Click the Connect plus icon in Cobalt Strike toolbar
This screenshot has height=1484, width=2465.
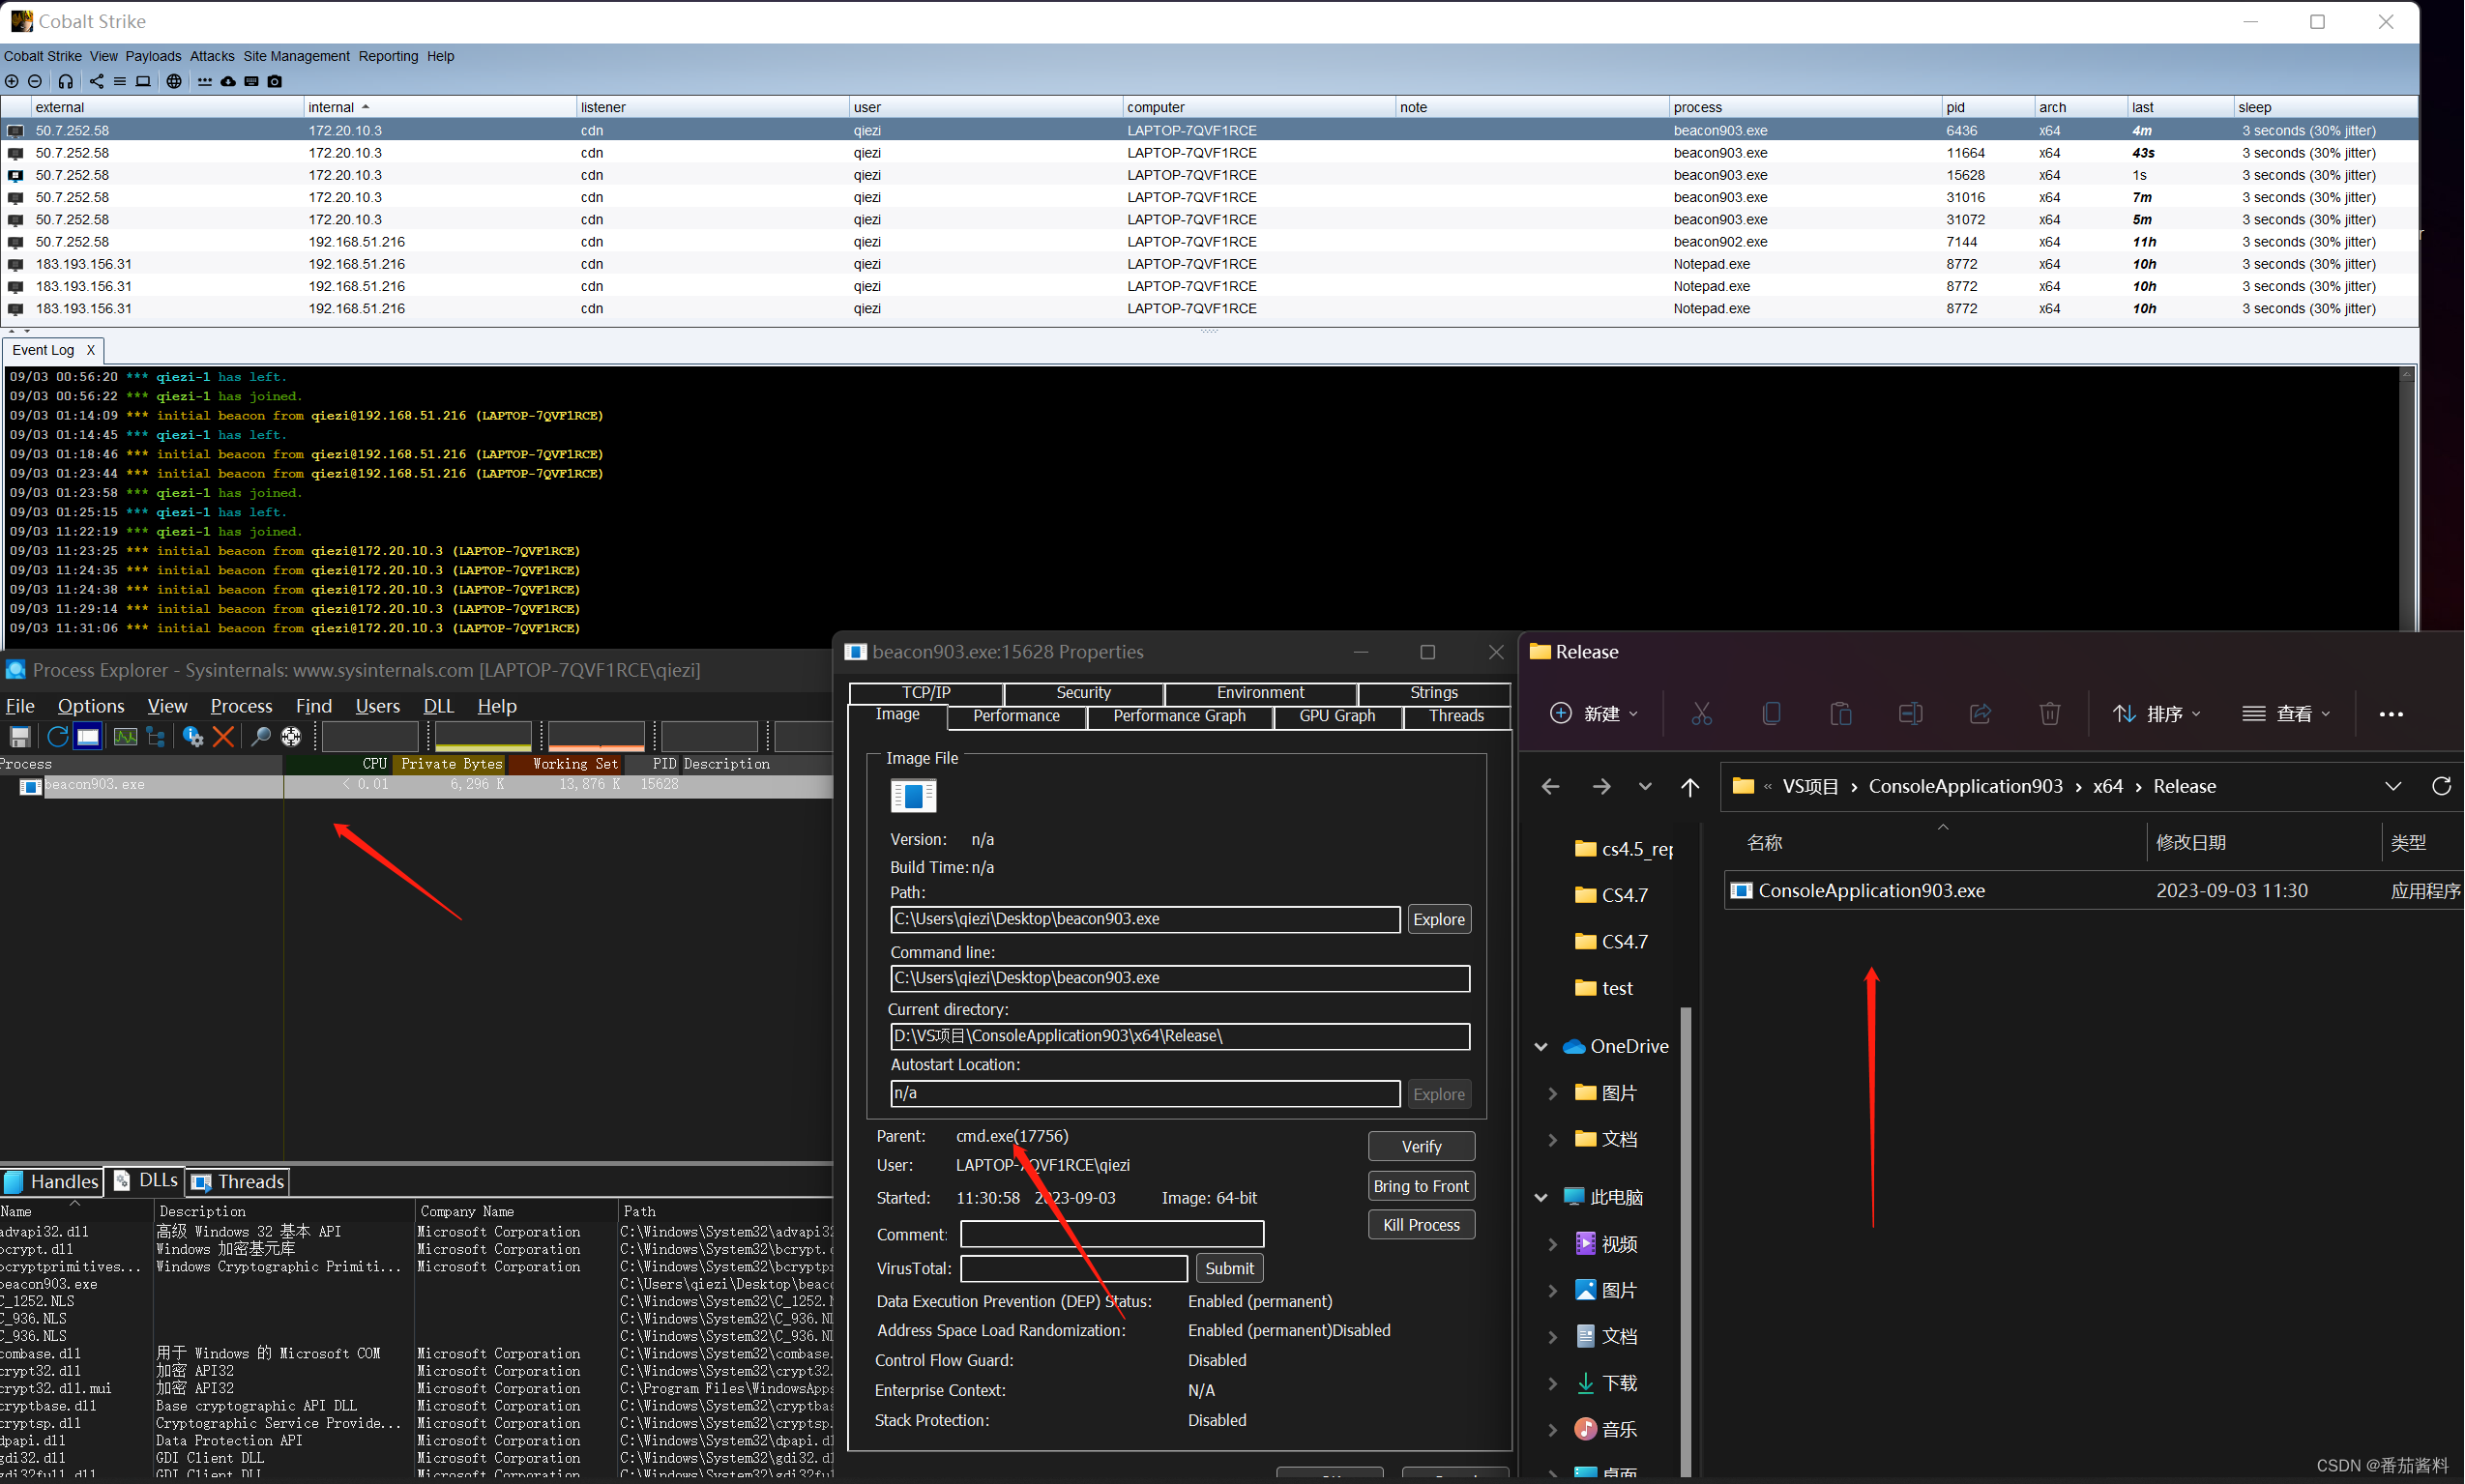click(x=11, y=81)
